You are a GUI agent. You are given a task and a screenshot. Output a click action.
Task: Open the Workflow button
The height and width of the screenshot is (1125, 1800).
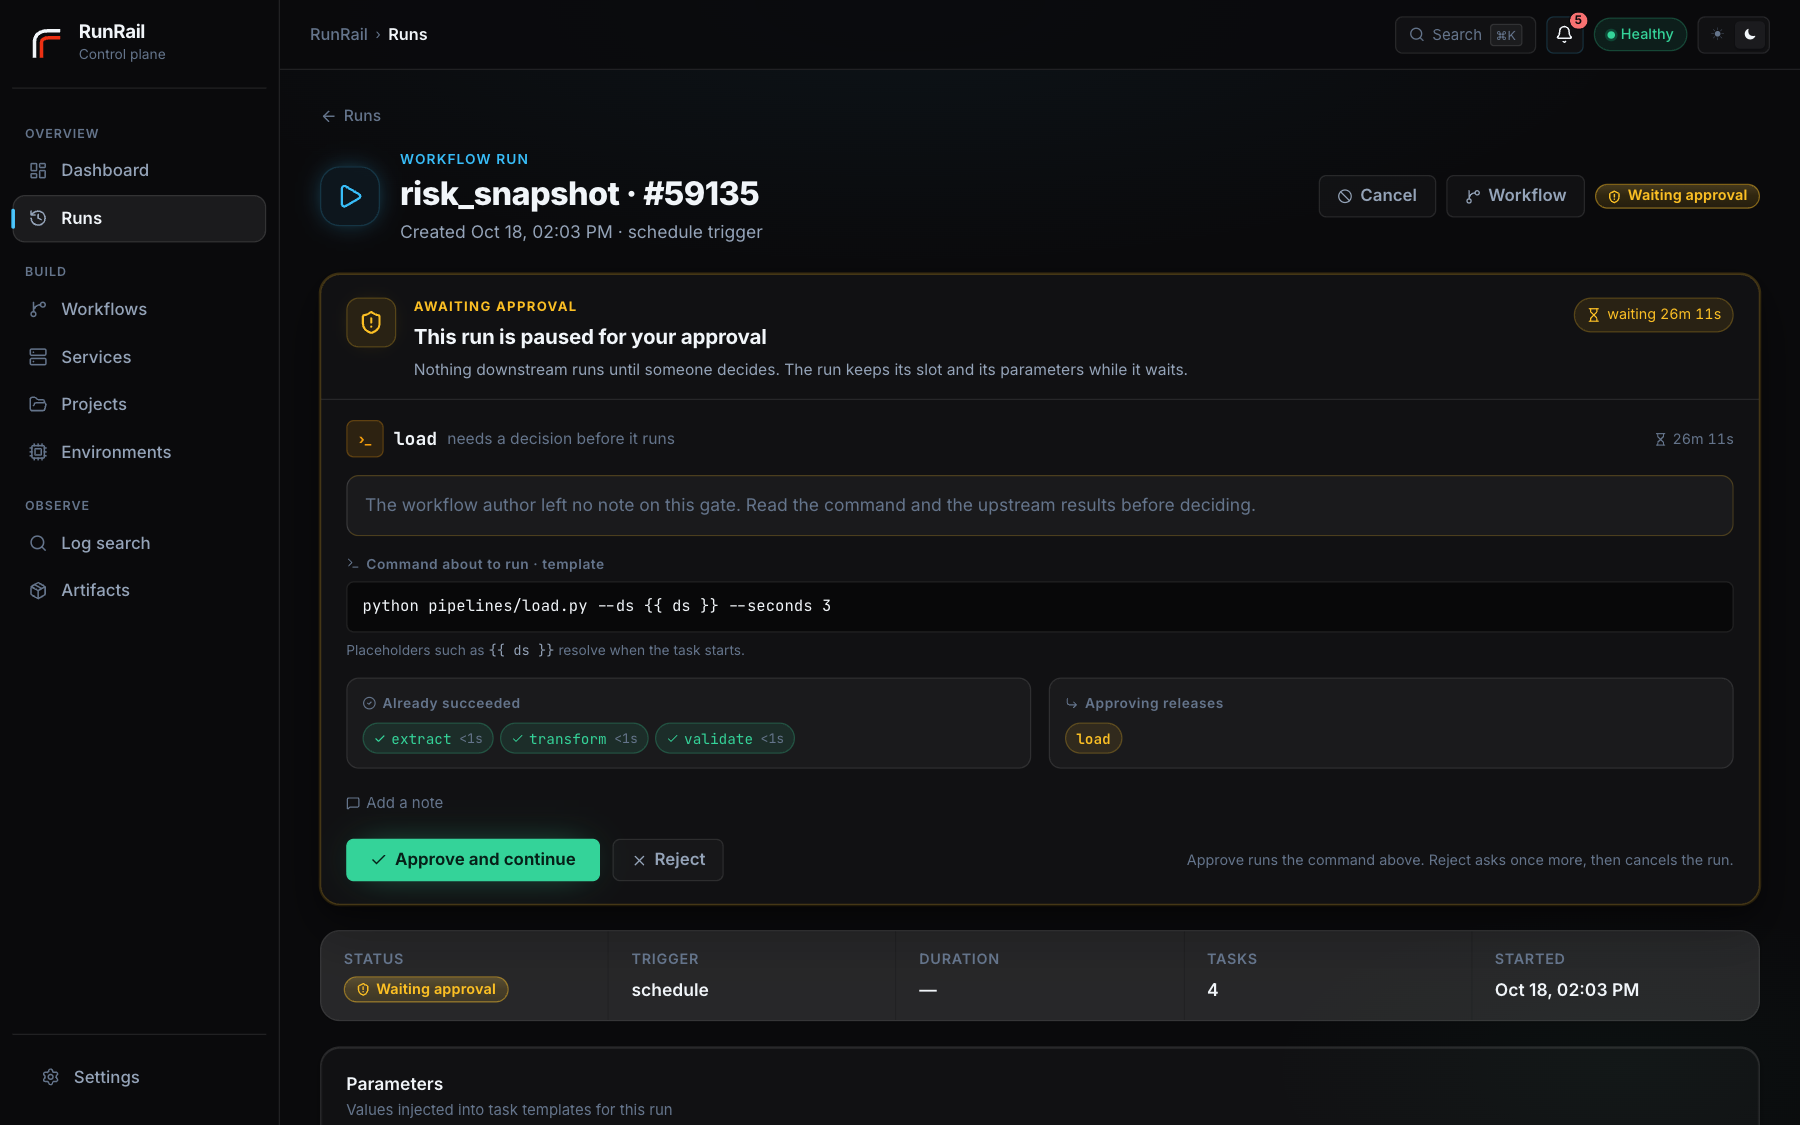point(1515,196)
